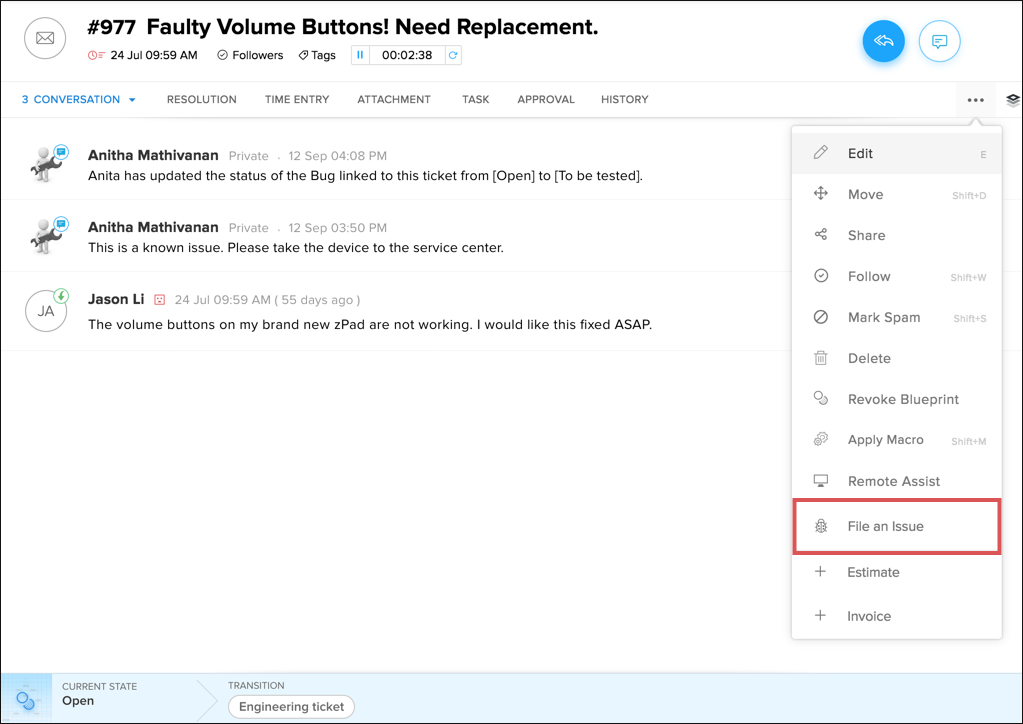This screenshot has height=724, width=1023.
Task: Expand the Conversation dropdown arrow
Action: [x=132, y=100]
